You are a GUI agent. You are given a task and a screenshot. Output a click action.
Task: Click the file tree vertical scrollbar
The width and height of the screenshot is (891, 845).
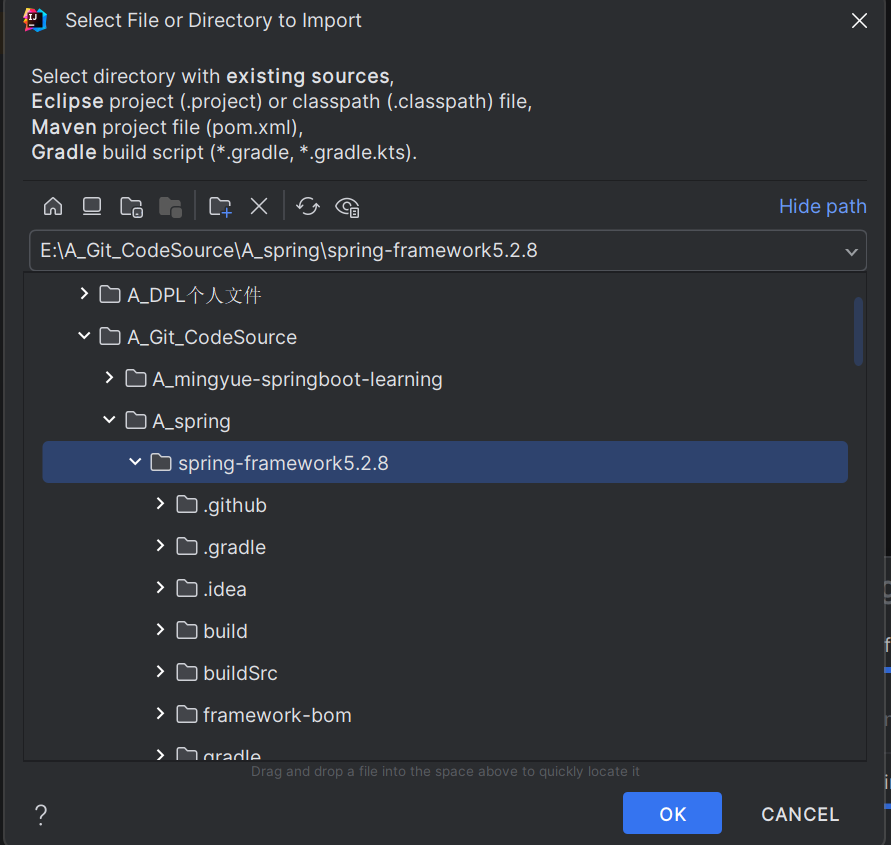[x=858, y=331]
